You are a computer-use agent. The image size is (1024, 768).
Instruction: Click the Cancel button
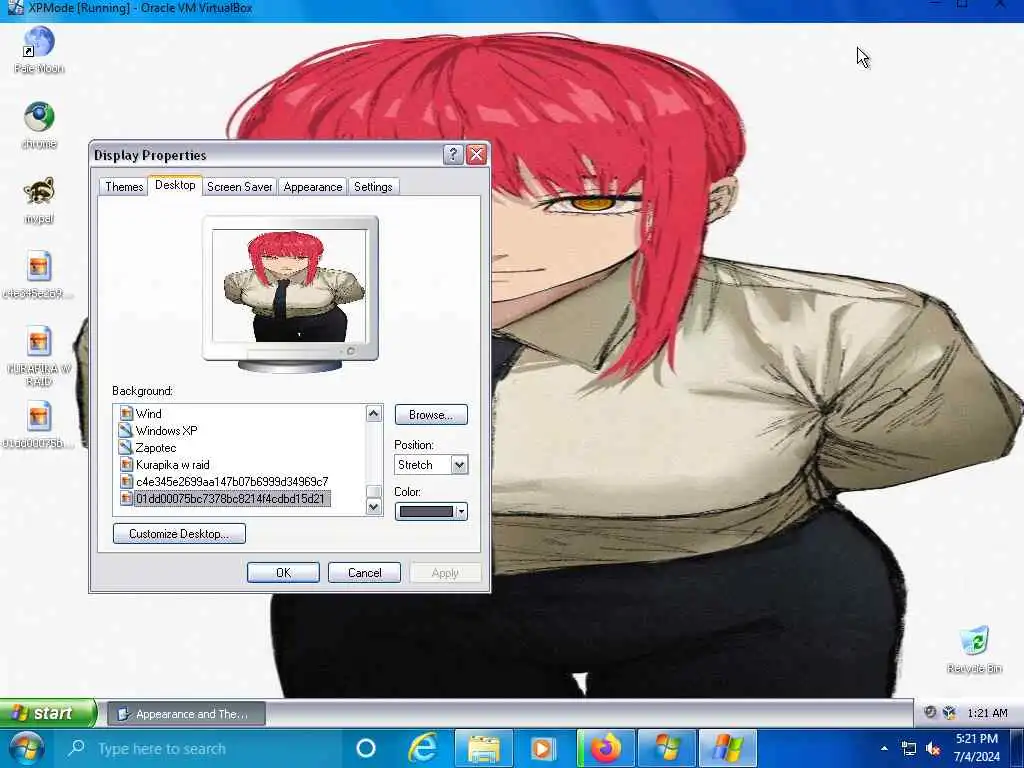364,573
